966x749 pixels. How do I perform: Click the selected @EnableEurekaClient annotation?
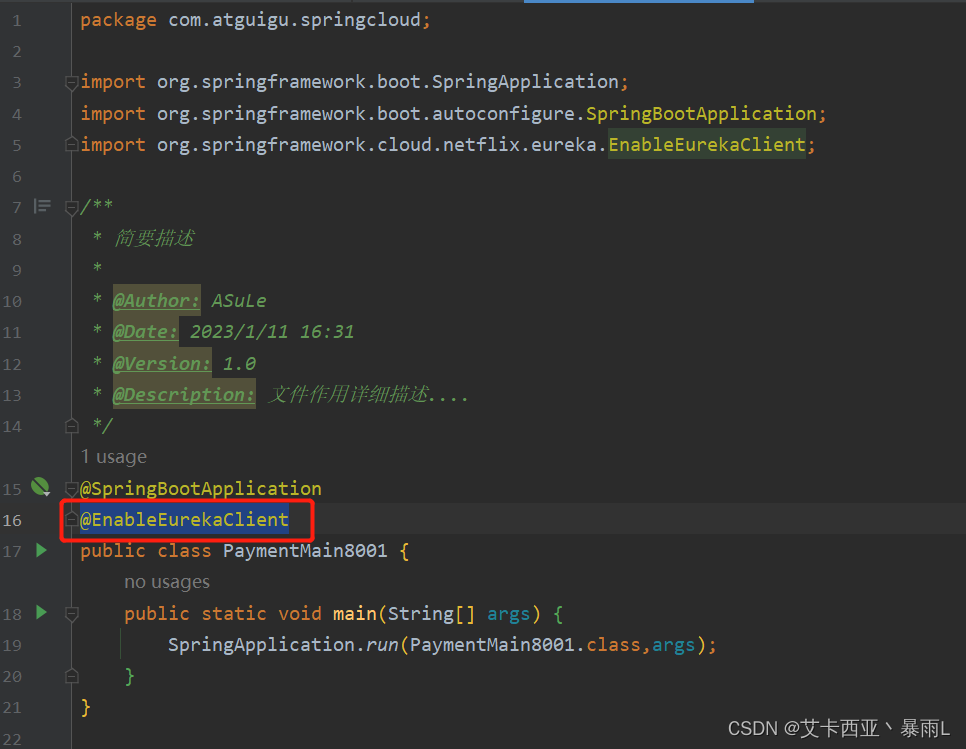184,520
